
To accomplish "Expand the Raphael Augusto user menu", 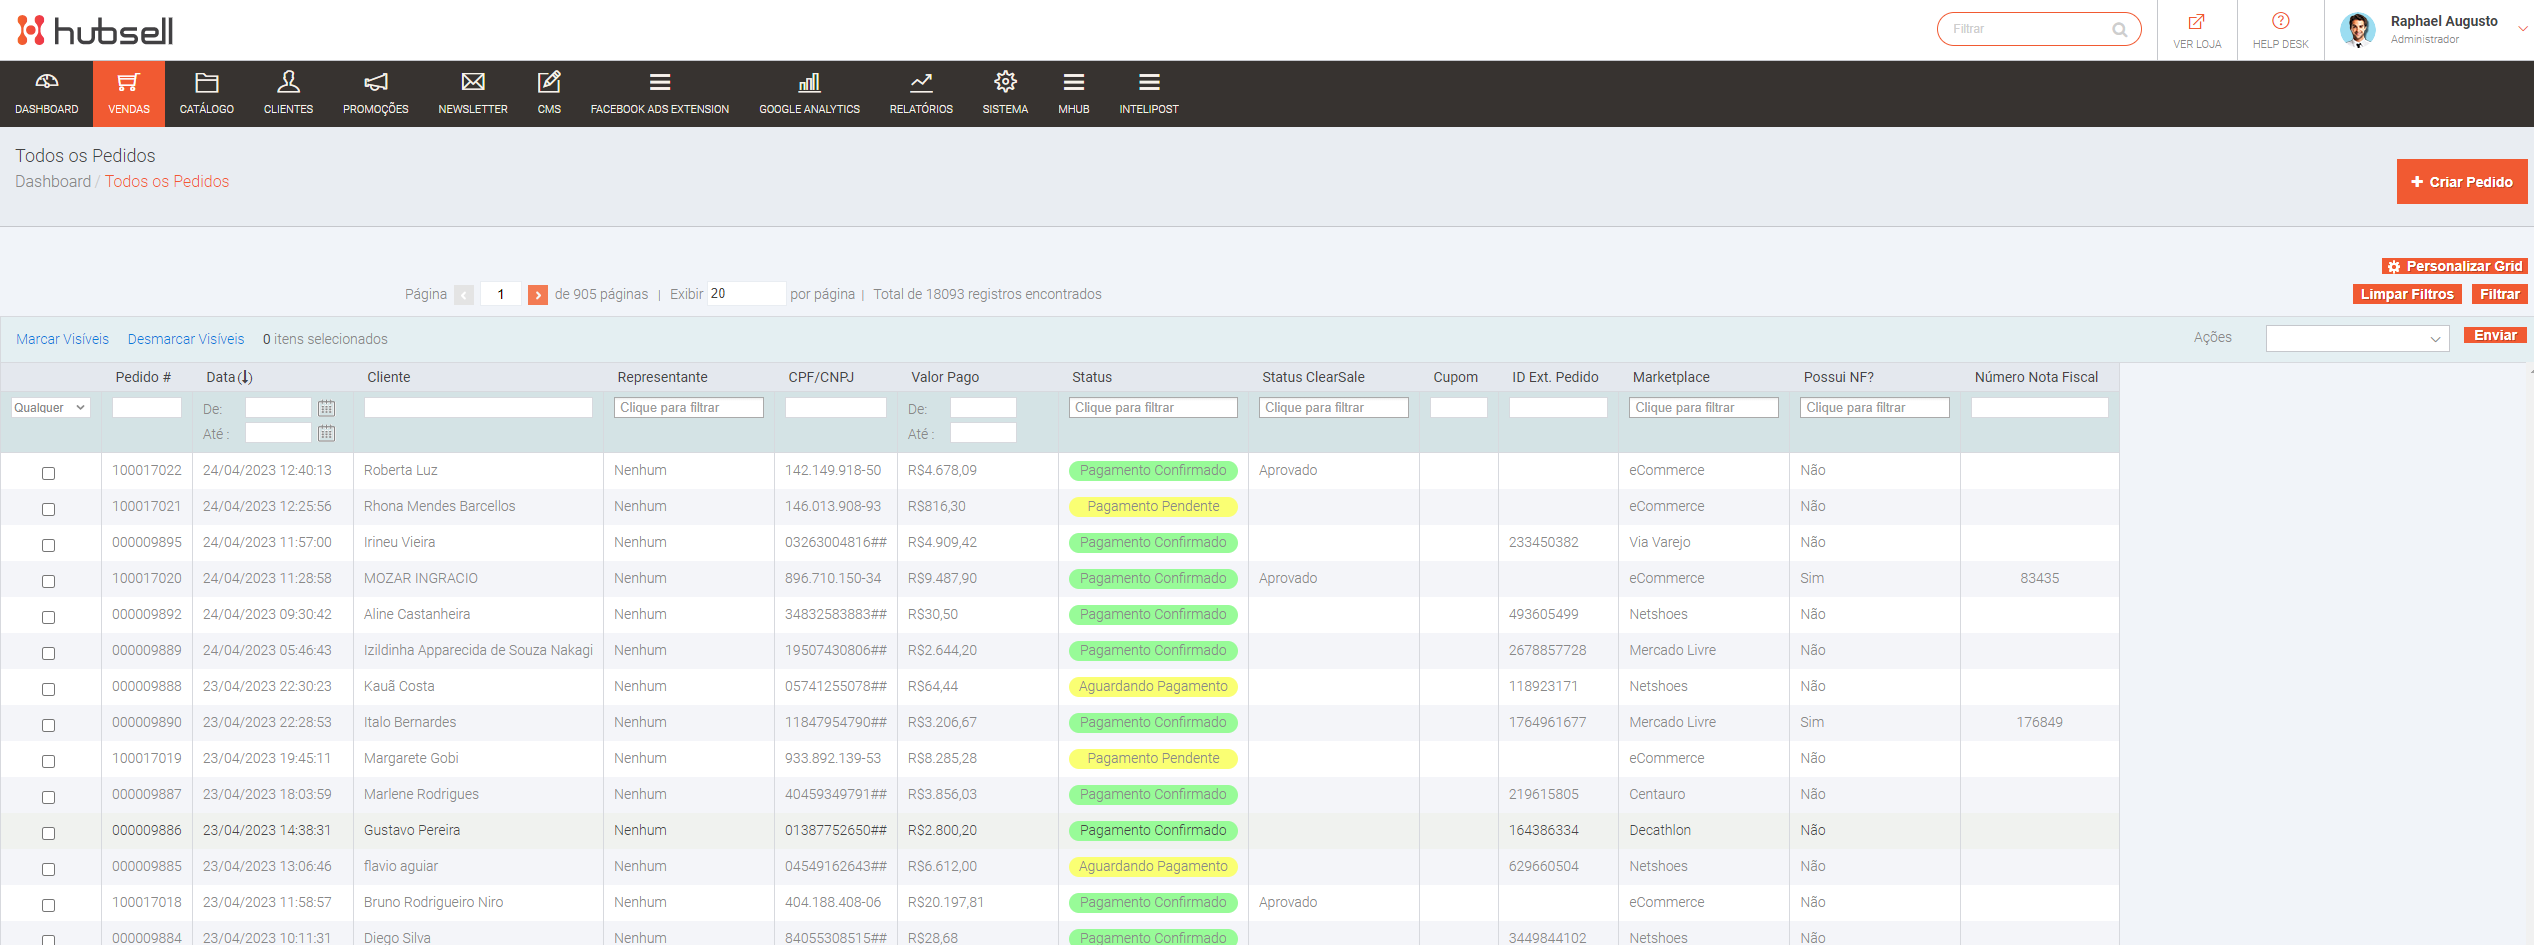I will click(2521, 29).
